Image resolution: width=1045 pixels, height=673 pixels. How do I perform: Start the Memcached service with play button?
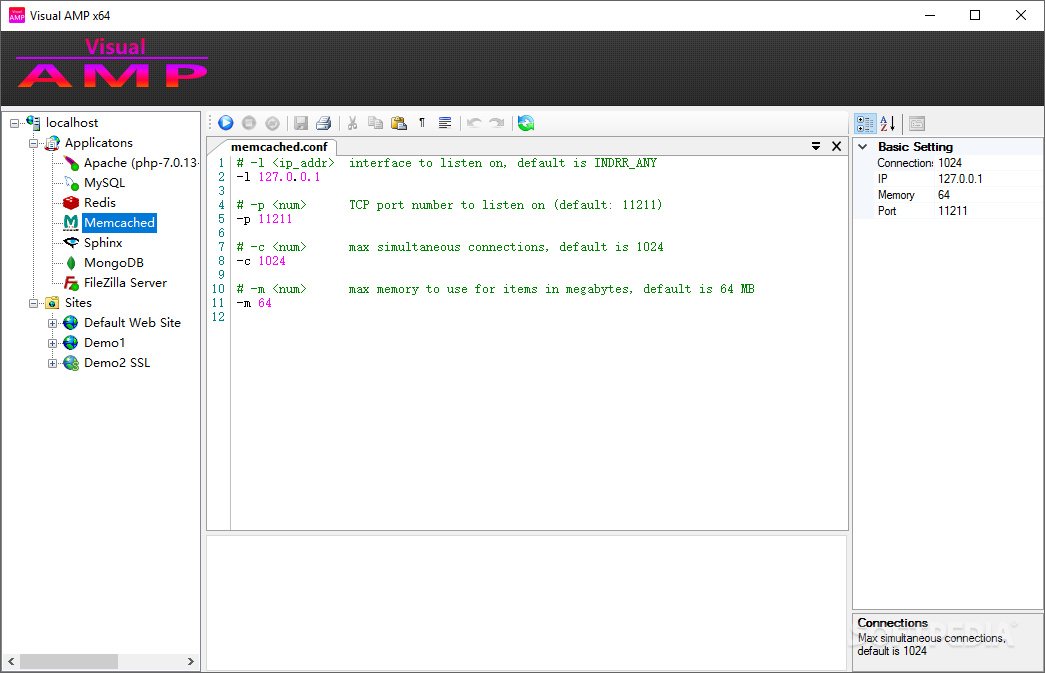click(x=226, y=123)
